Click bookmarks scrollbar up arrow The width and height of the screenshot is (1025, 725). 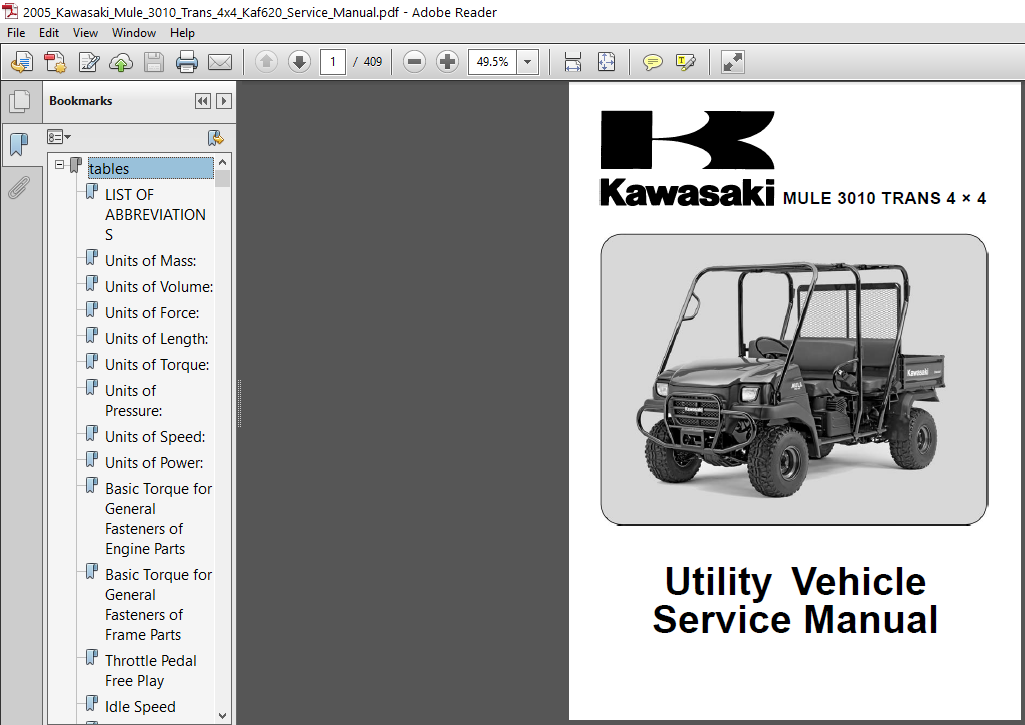222,162
